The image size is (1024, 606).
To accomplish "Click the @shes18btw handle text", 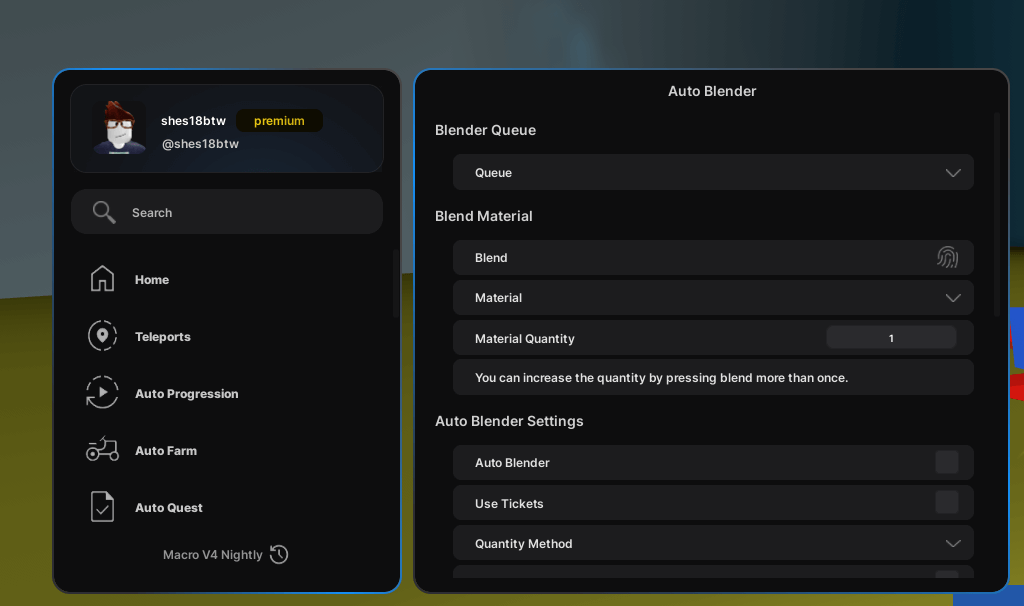I will pos(200,144).
